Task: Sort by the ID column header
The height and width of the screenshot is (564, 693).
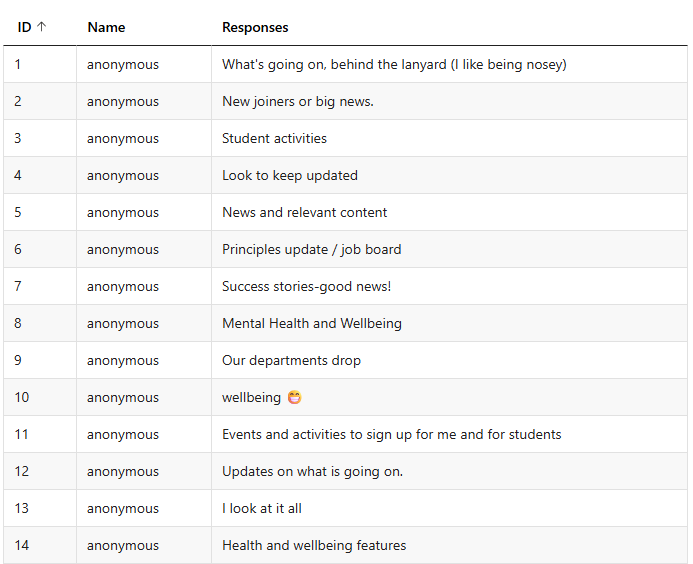Action: coord(25,27)
